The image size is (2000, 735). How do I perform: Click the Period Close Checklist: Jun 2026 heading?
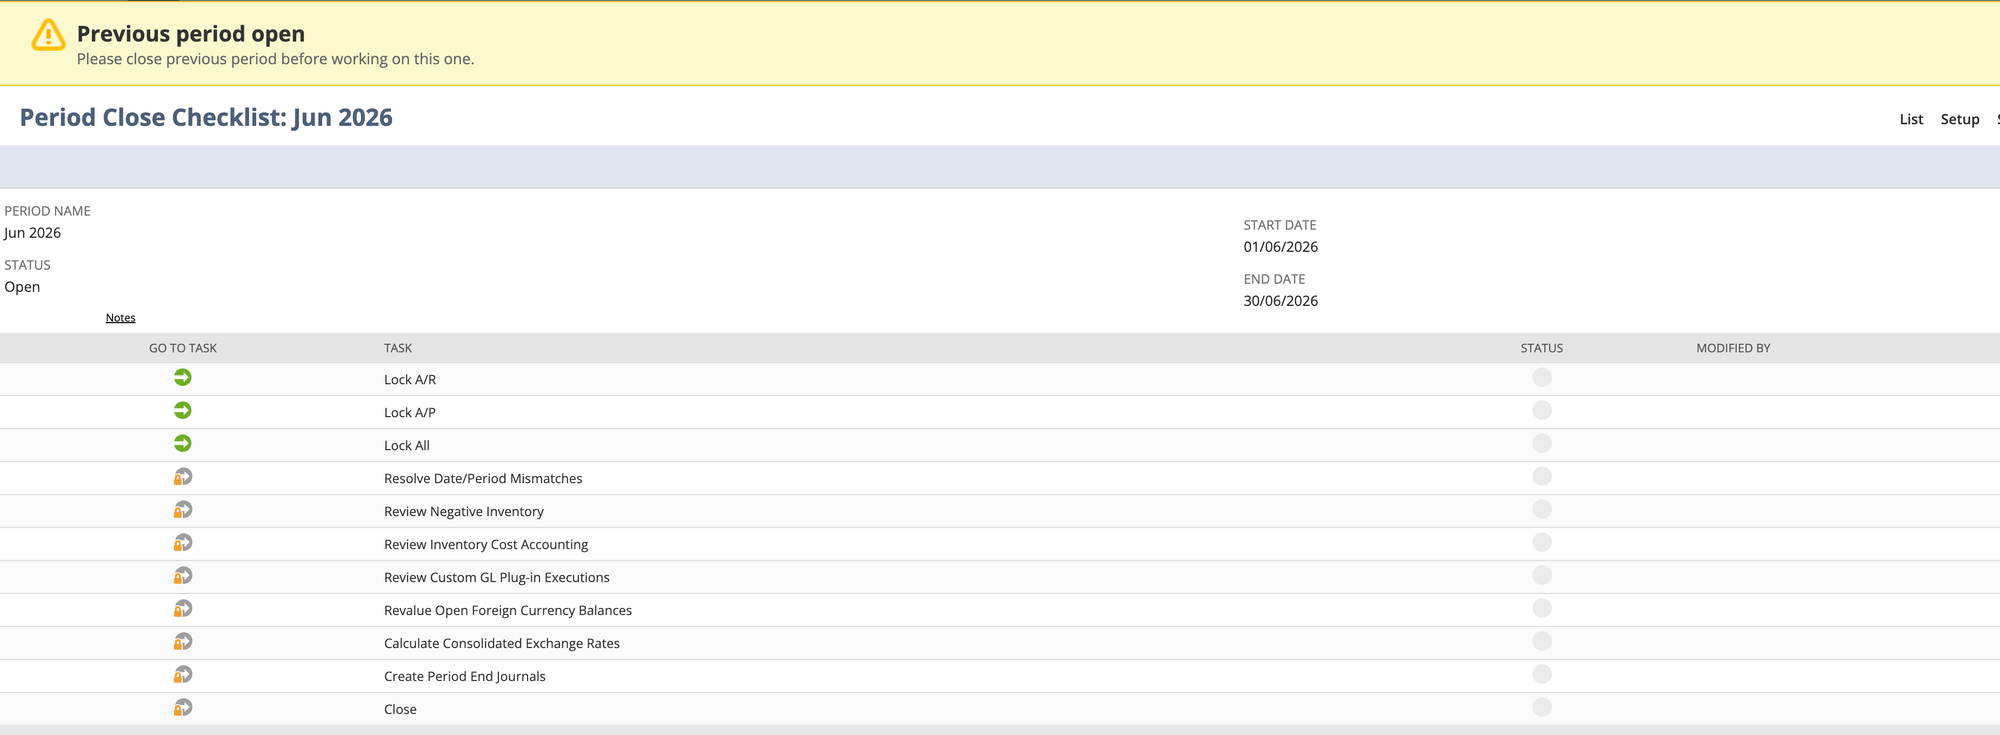[x=206, y=117]
